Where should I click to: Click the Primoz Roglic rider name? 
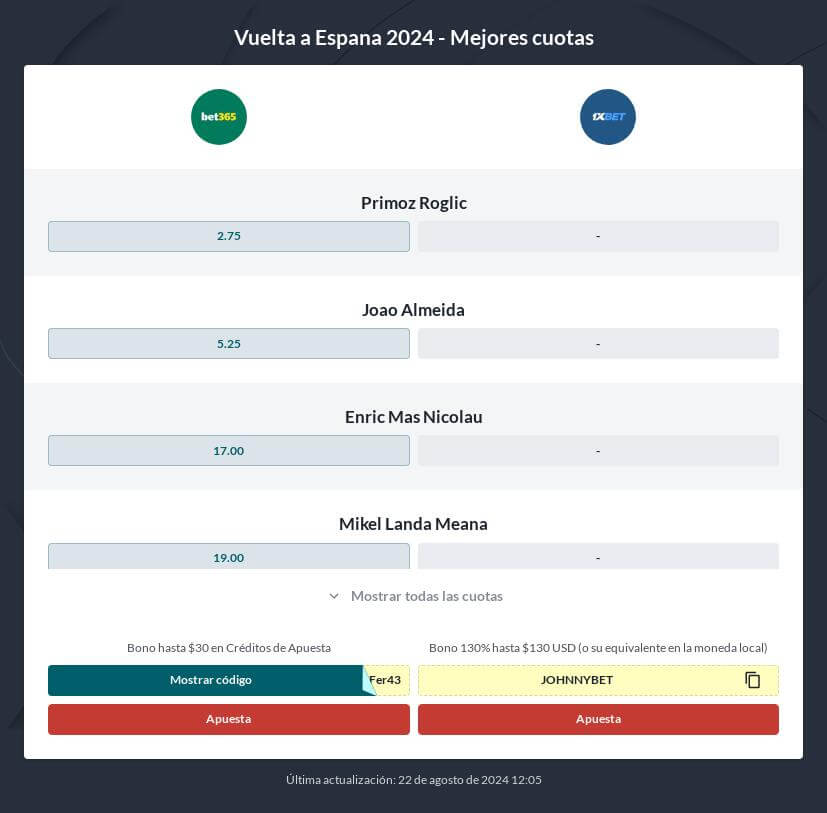(414, 203)
